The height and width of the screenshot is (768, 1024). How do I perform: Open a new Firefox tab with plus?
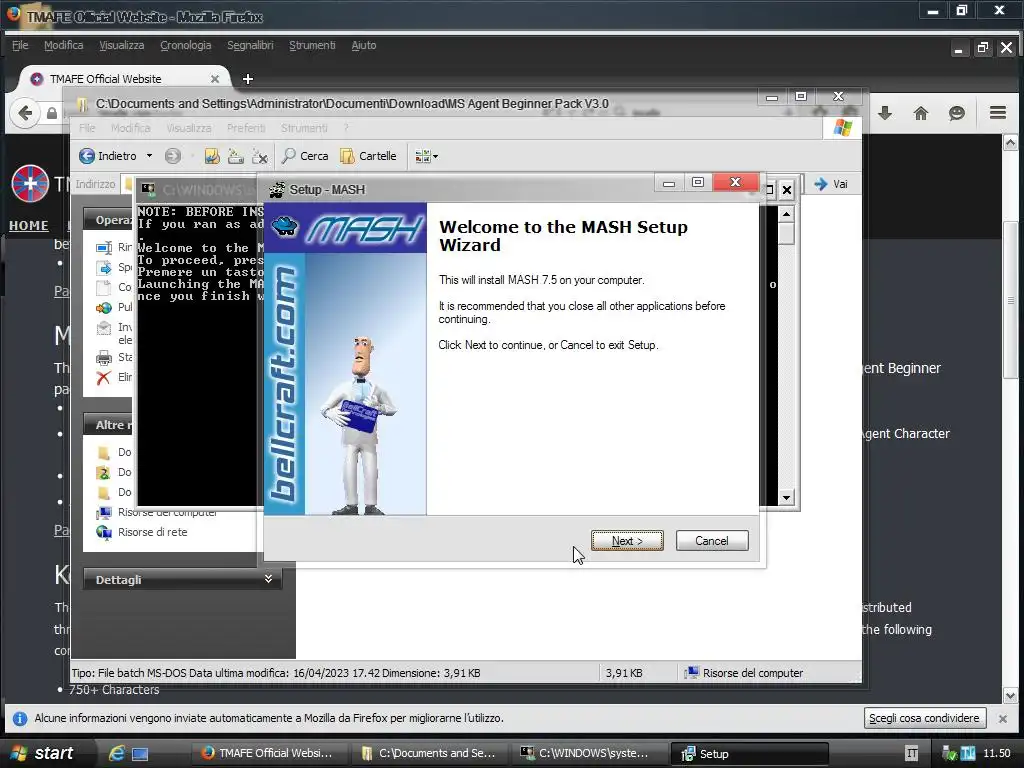click(248, 79)
